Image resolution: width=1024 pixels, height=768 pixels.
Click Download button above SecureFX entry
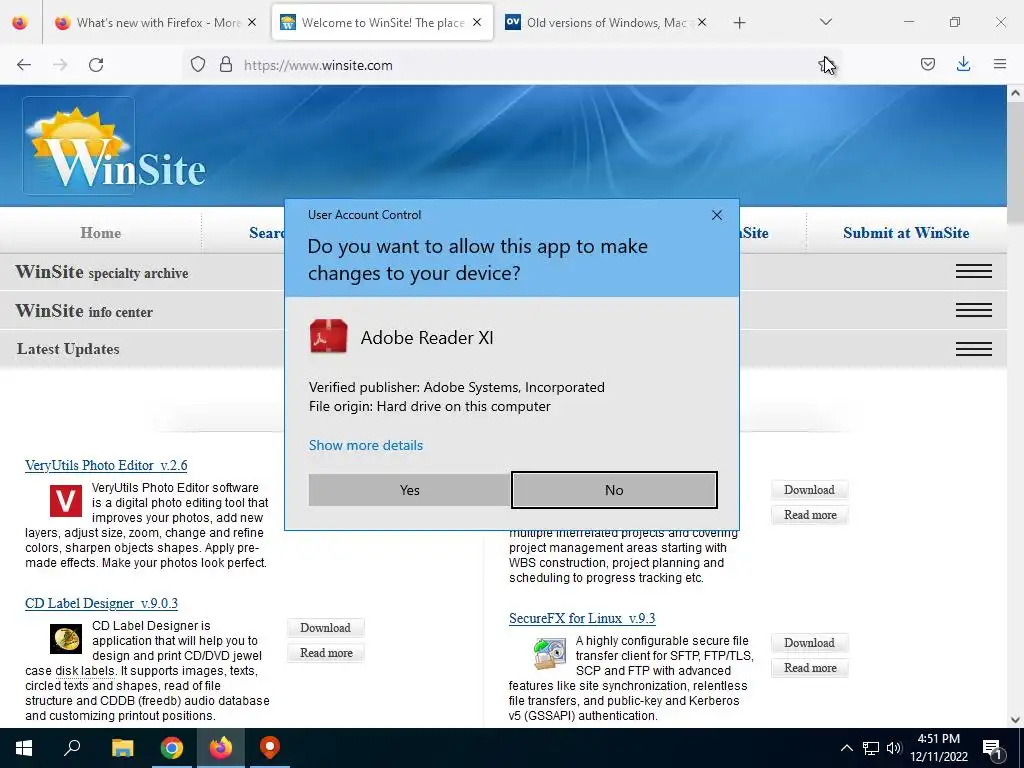(x=809, y=490)
